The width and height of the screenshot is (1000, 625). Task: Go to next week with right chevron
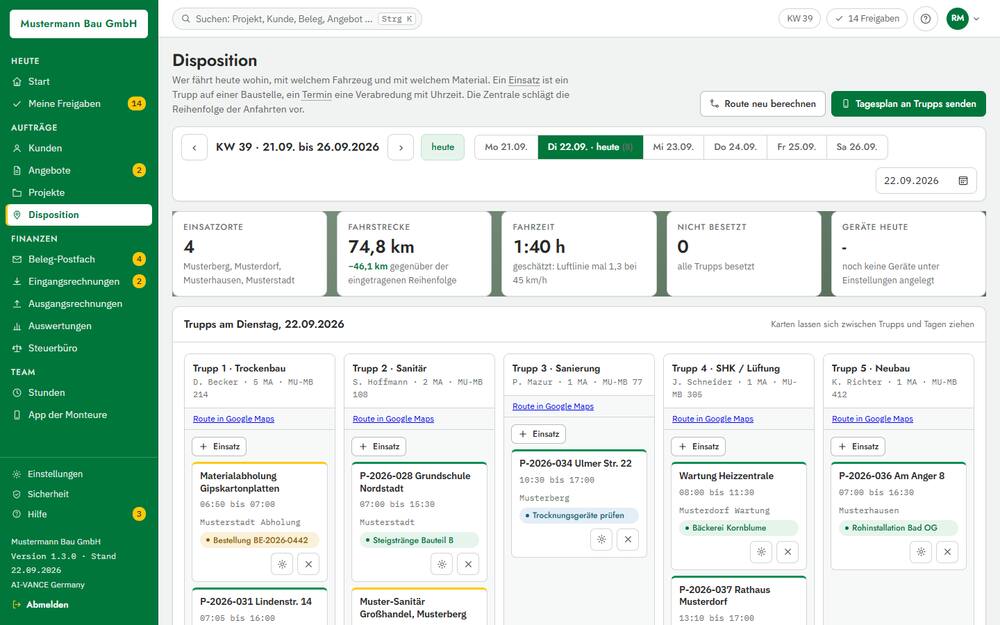point(401,147)
